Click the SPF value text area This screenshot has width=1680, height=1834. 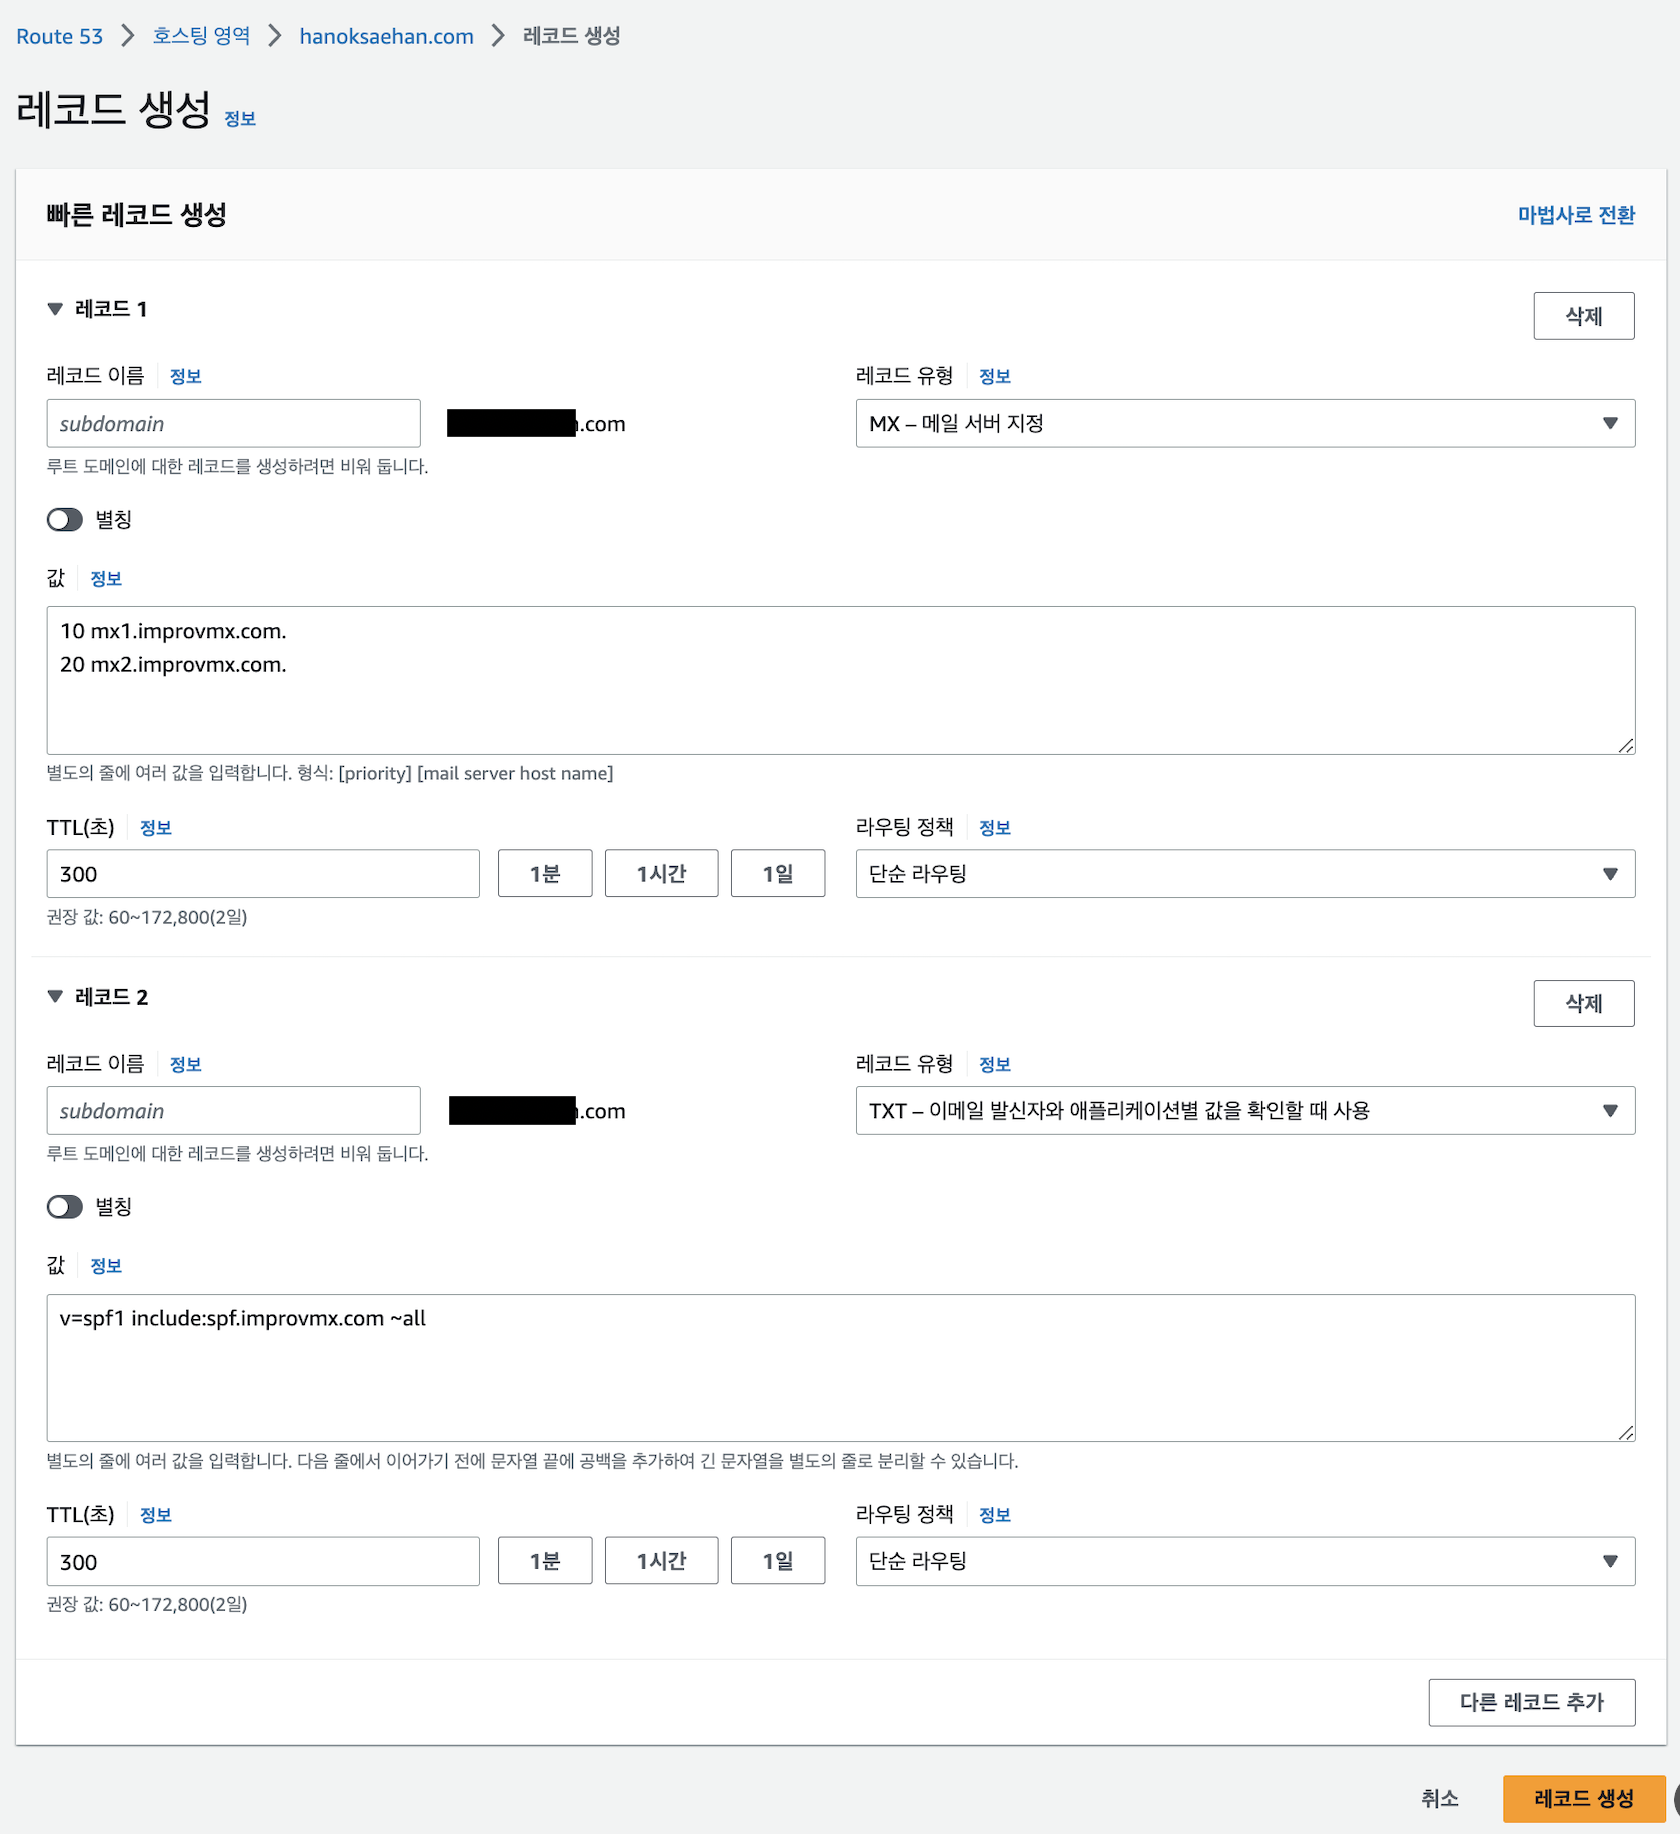[840, 1367]
